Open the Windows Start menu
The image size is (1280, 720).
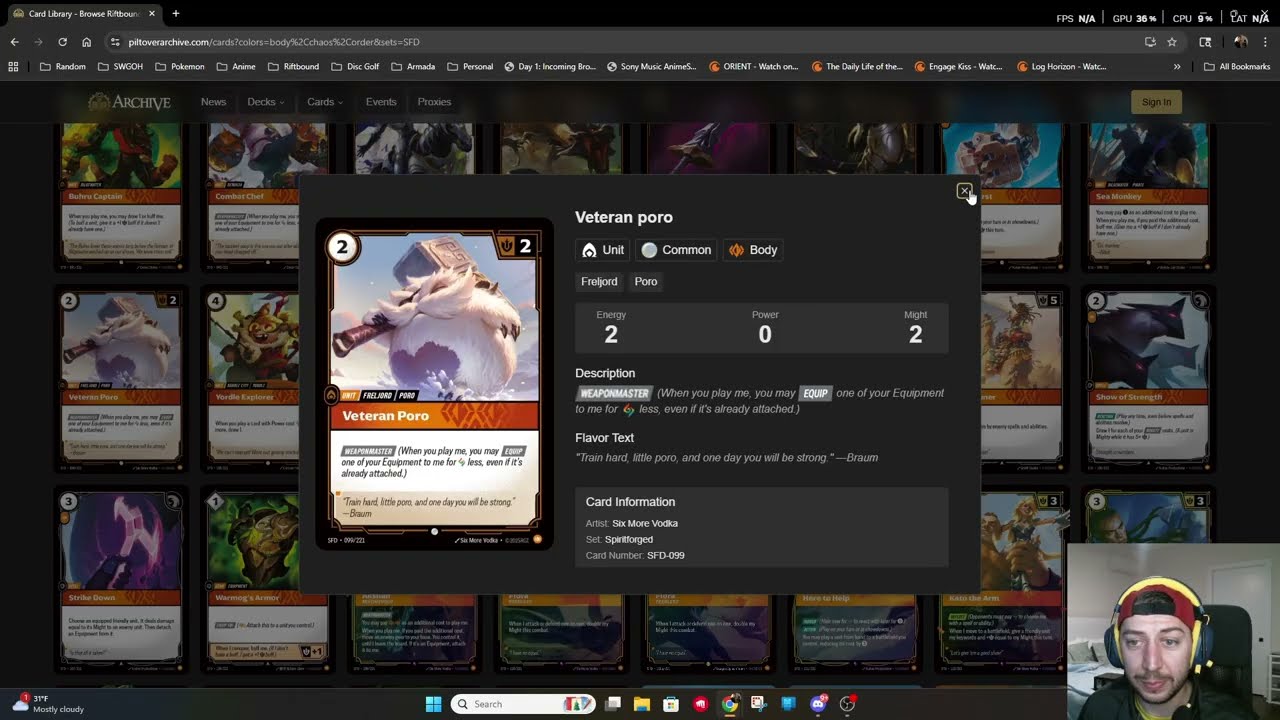pos(433,704)
